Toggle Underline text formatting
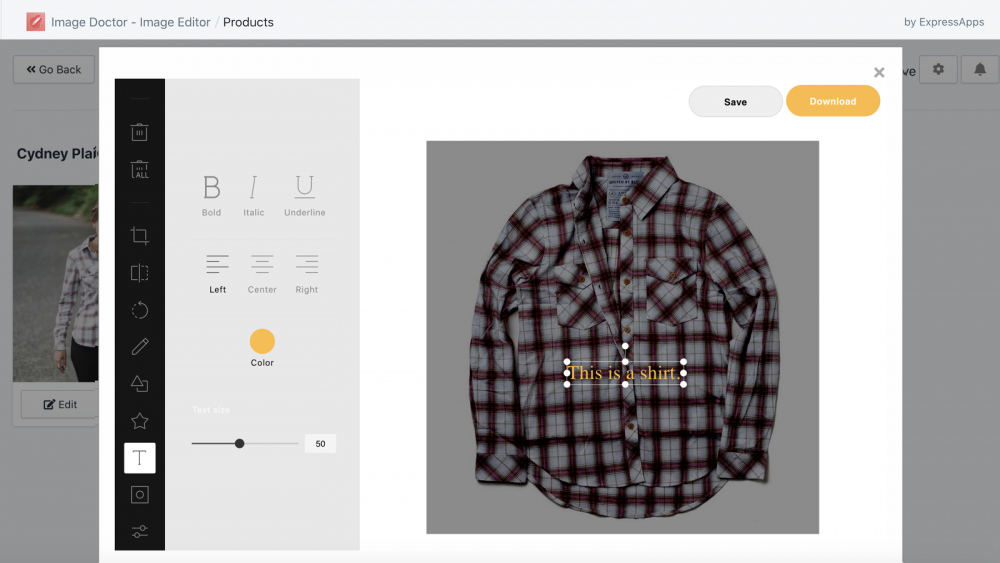Screen dimensions: 1000x563 click(x=304, y=195)
